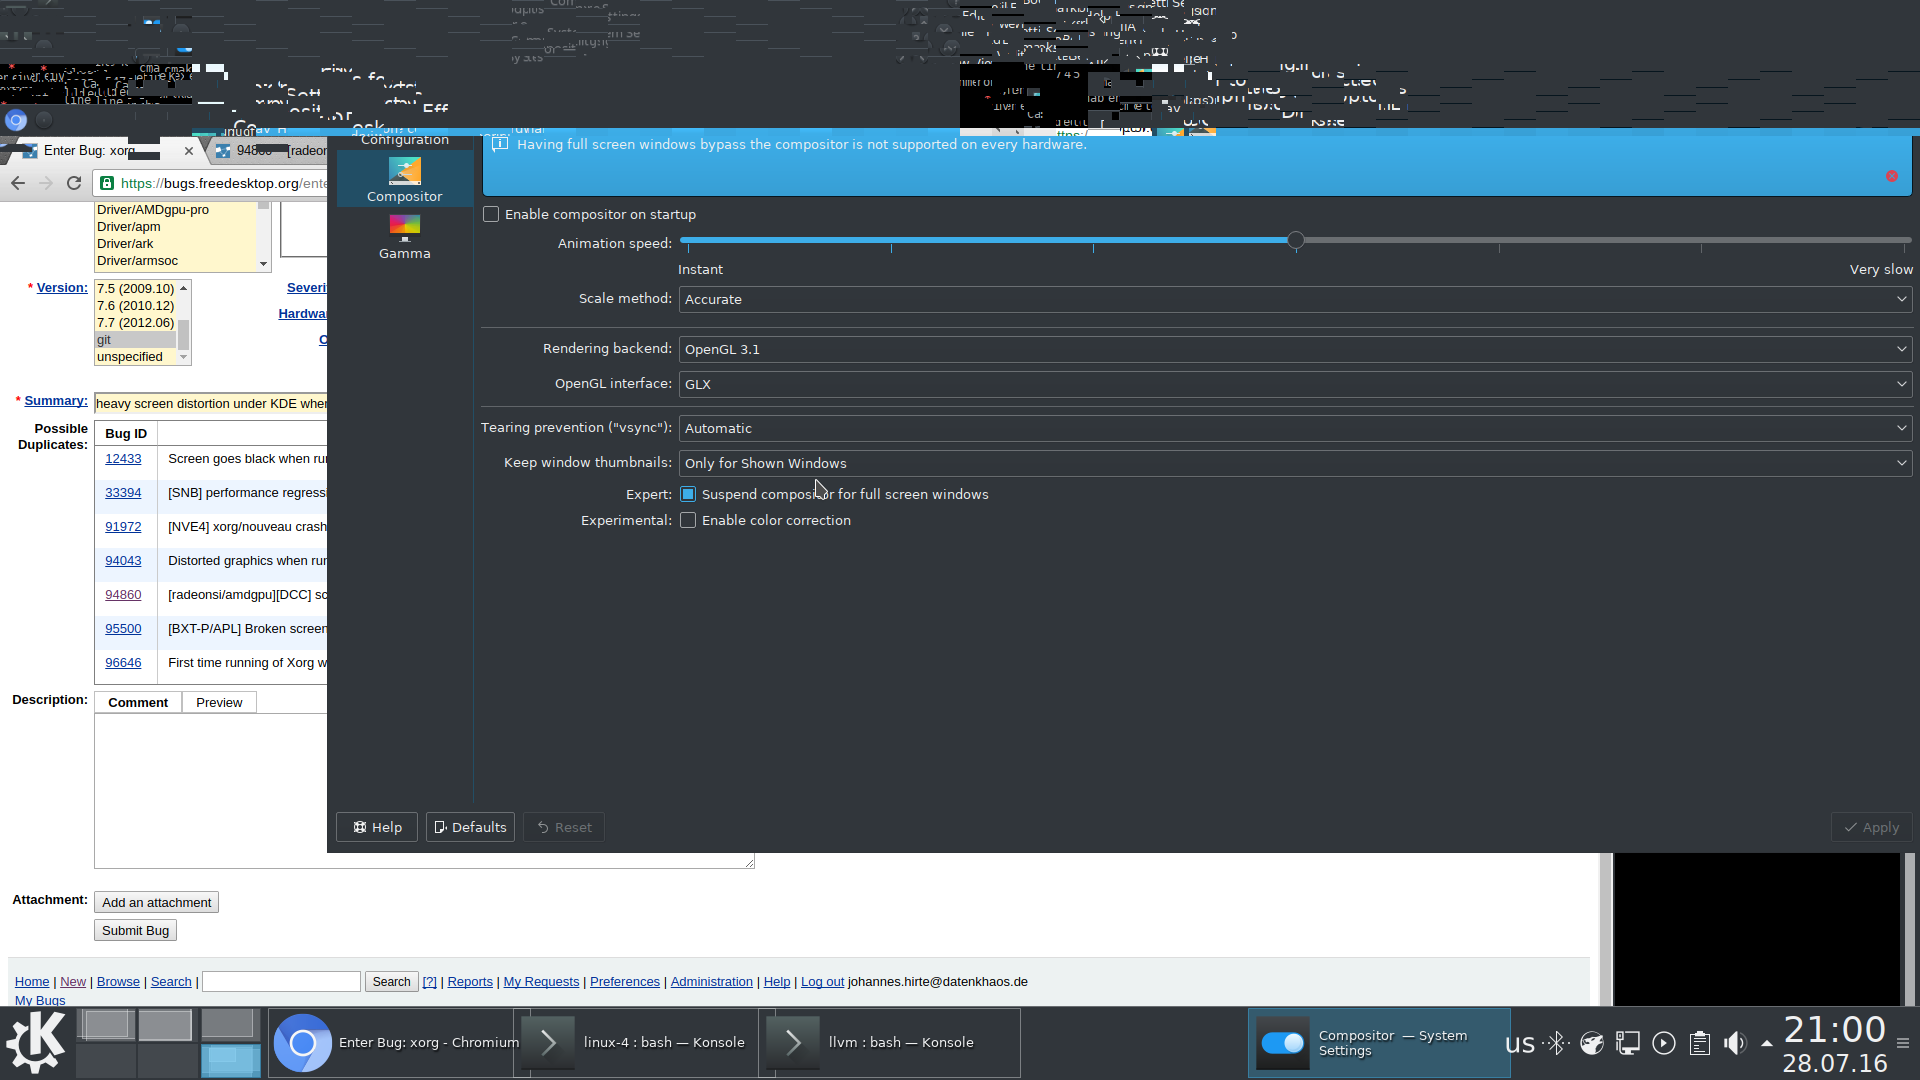The width and height of the screenshot is (1920, 1080).
Task: Click the Animation speed slider handle
Action: click(x=1295, y=240)
